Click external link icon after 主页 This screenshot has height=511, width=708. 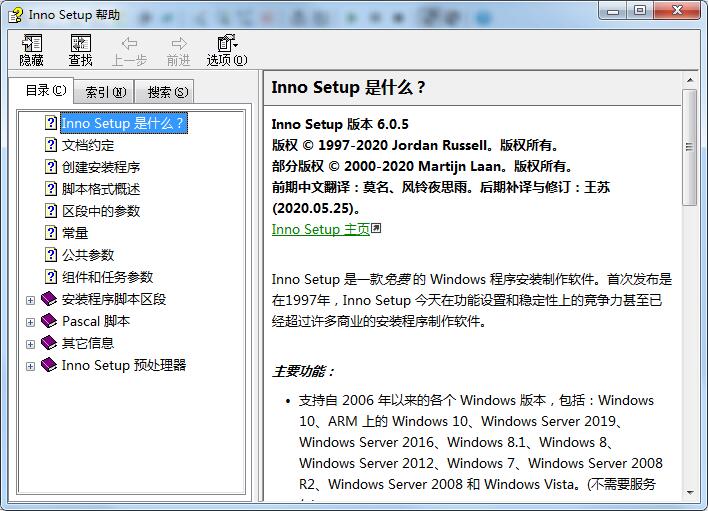[376, 228]
